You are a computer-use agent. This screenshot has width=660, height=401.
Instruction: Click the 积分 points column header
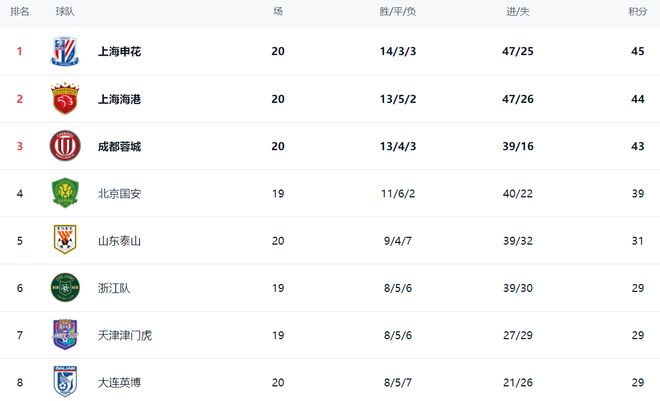tap(637, 11)
